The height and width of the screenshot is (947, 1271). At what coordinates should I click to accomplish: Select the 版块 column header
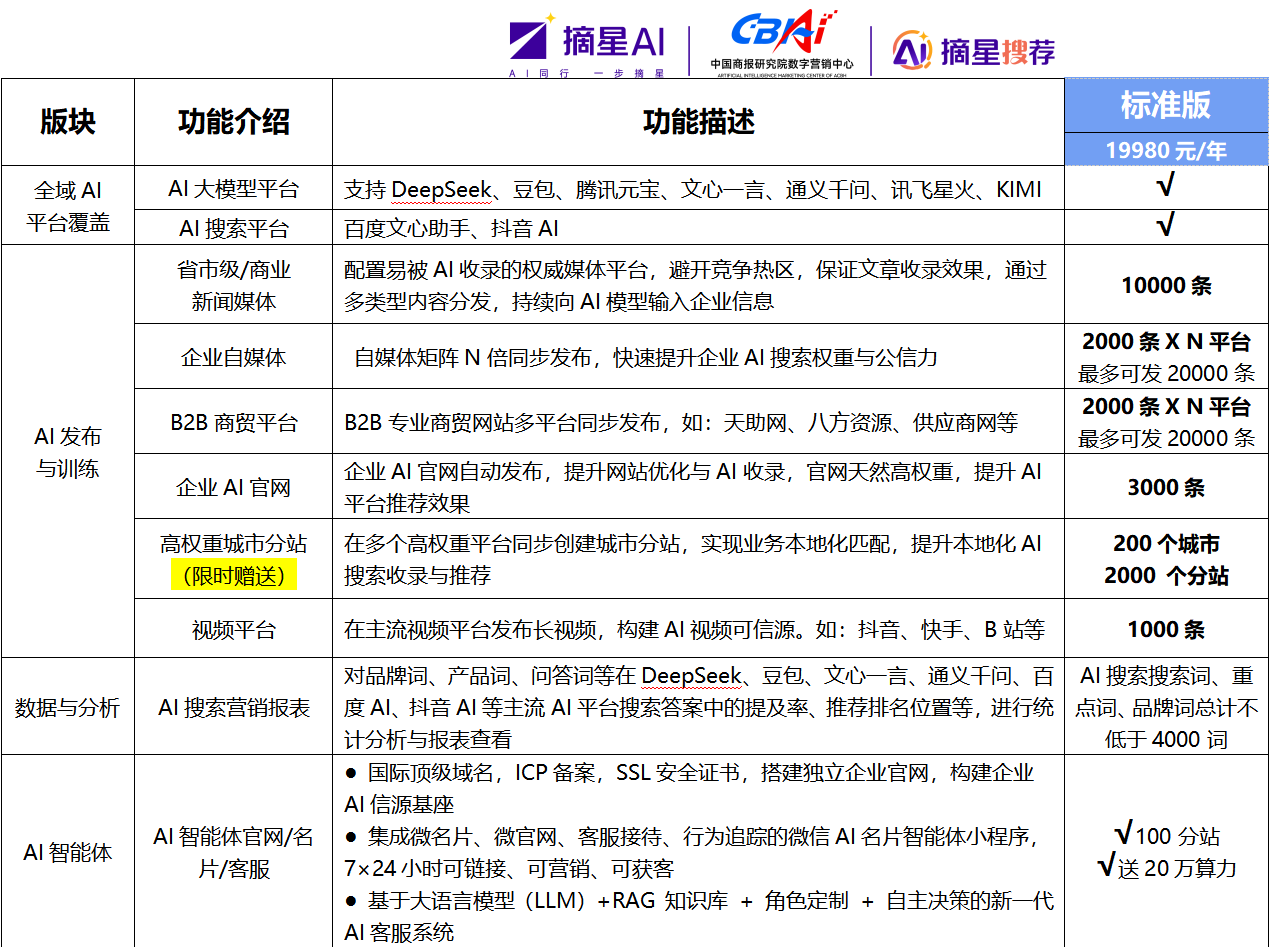[68, 122]
